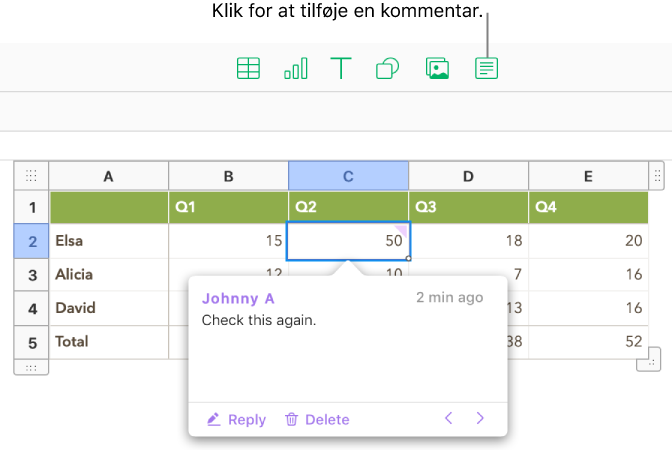The image size is (672, 450).
Task: Click the Total cell in row 5
Action: pos(109,342)
